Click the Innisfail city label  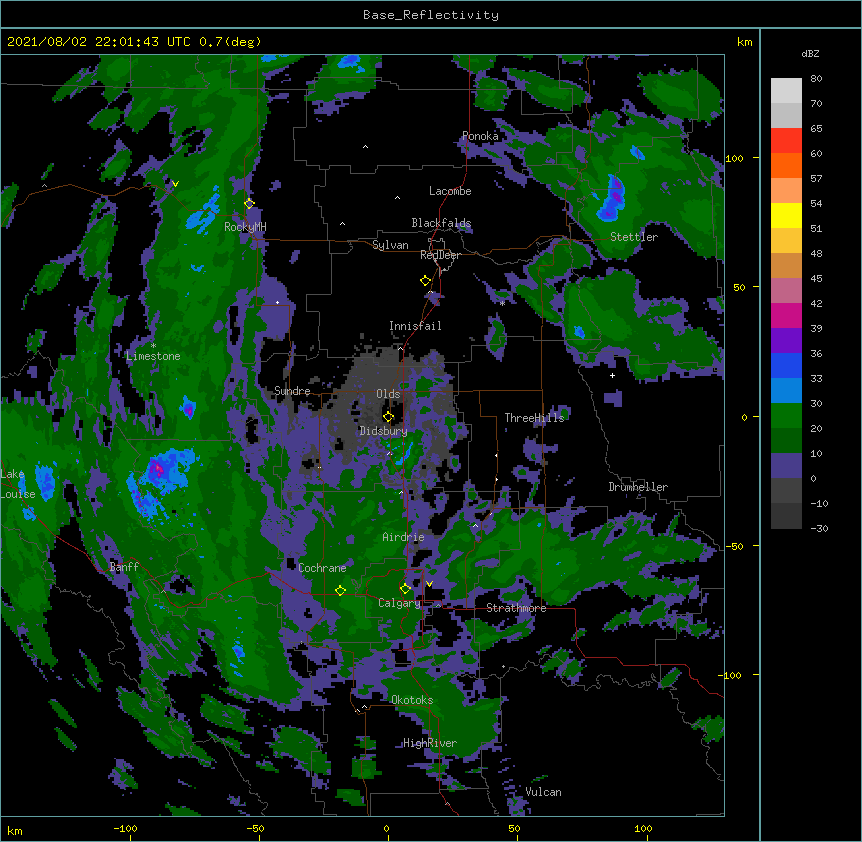click(x=415, y=326)
